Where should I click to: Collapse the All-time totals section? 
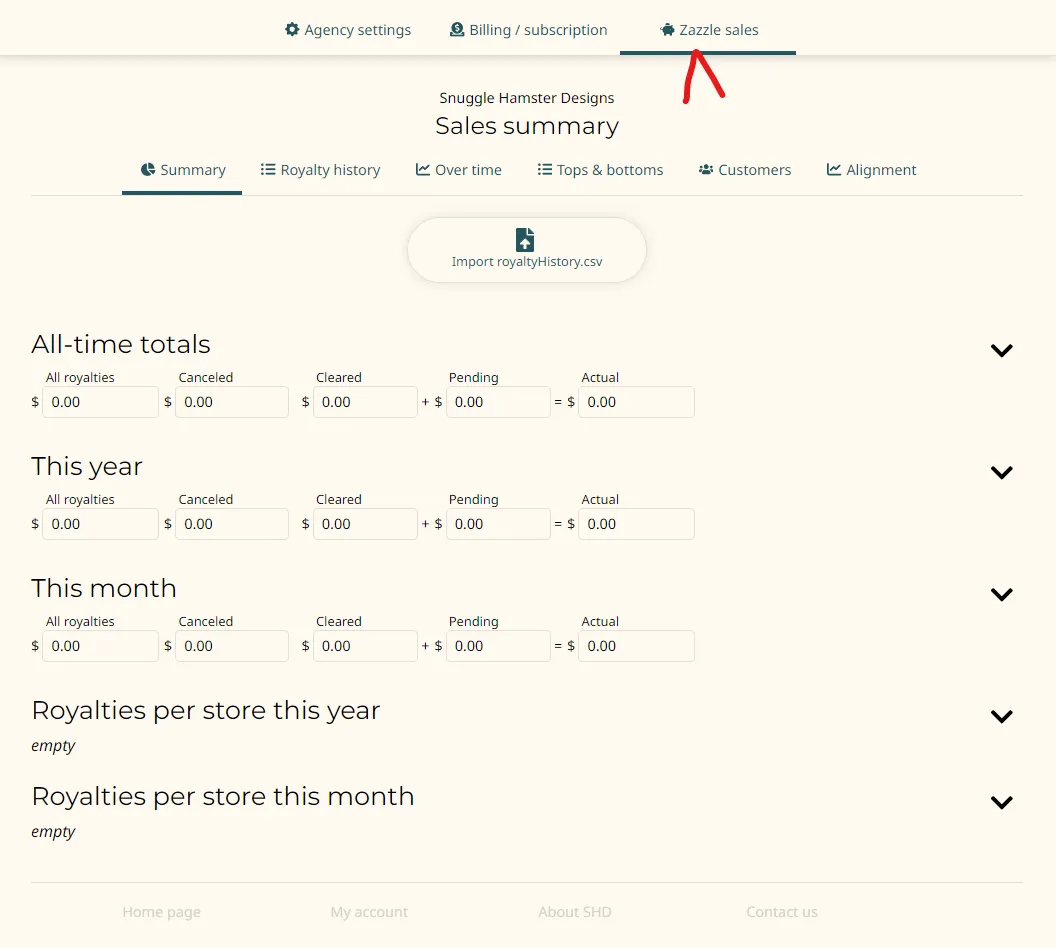(x=1001, y=350)
